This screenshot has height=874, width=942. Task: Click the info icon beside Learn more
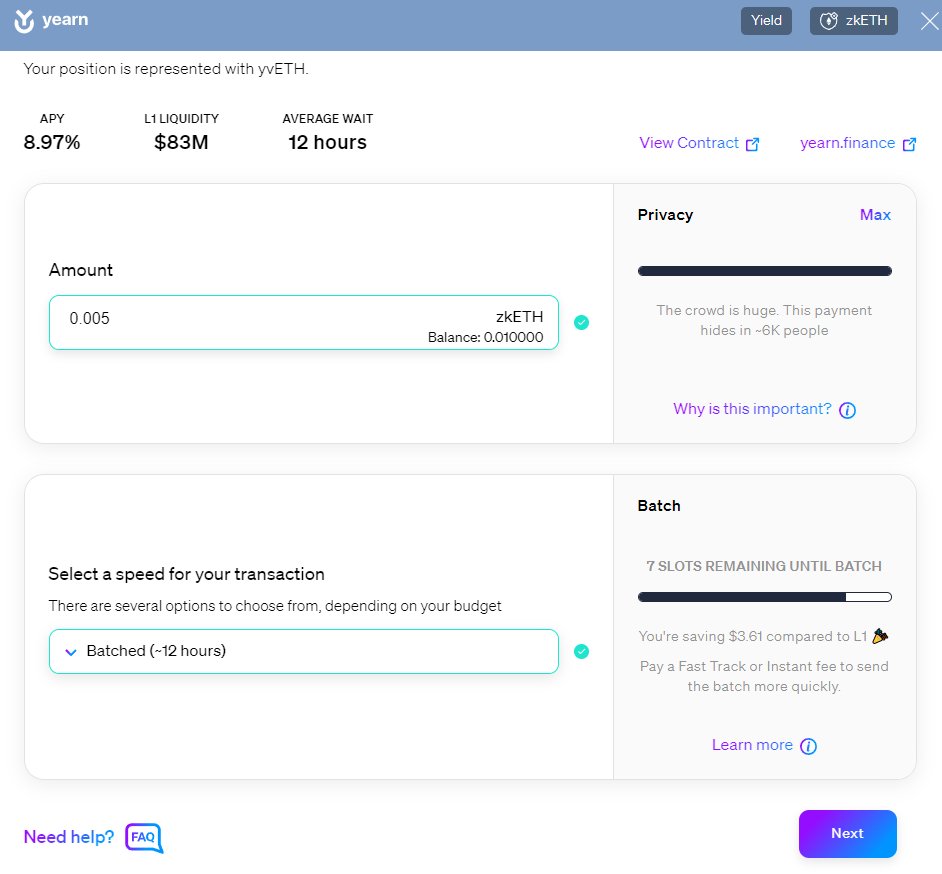[809, 746]
